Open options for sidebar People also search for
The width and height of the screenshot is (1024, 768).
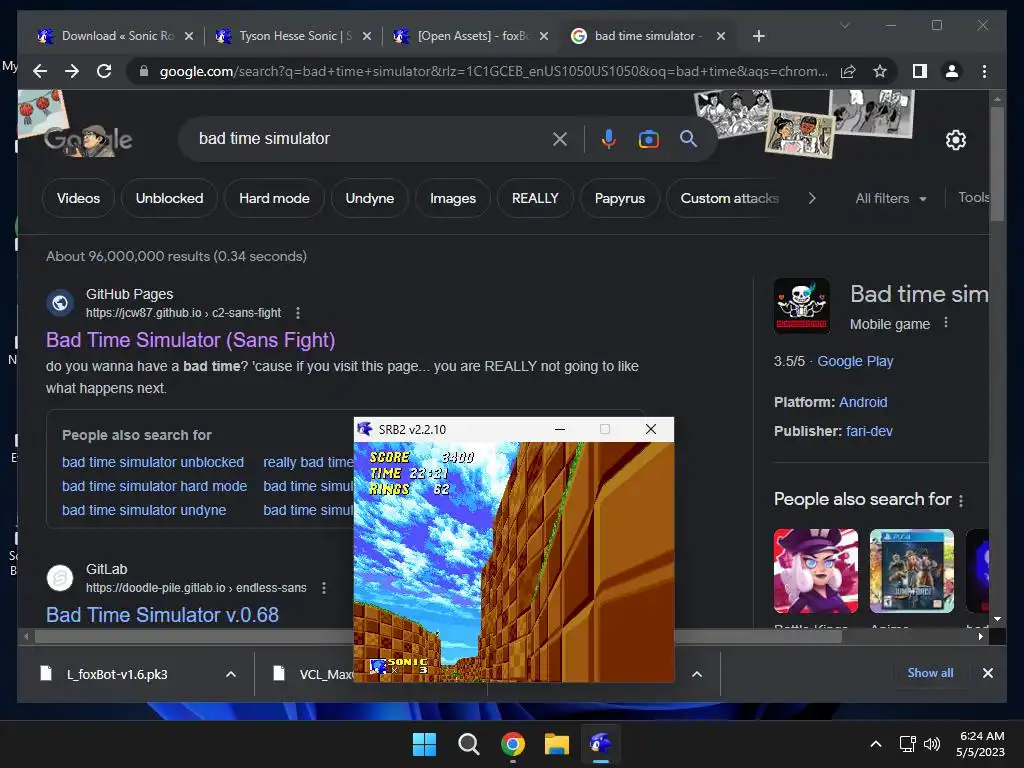(961, 500)
